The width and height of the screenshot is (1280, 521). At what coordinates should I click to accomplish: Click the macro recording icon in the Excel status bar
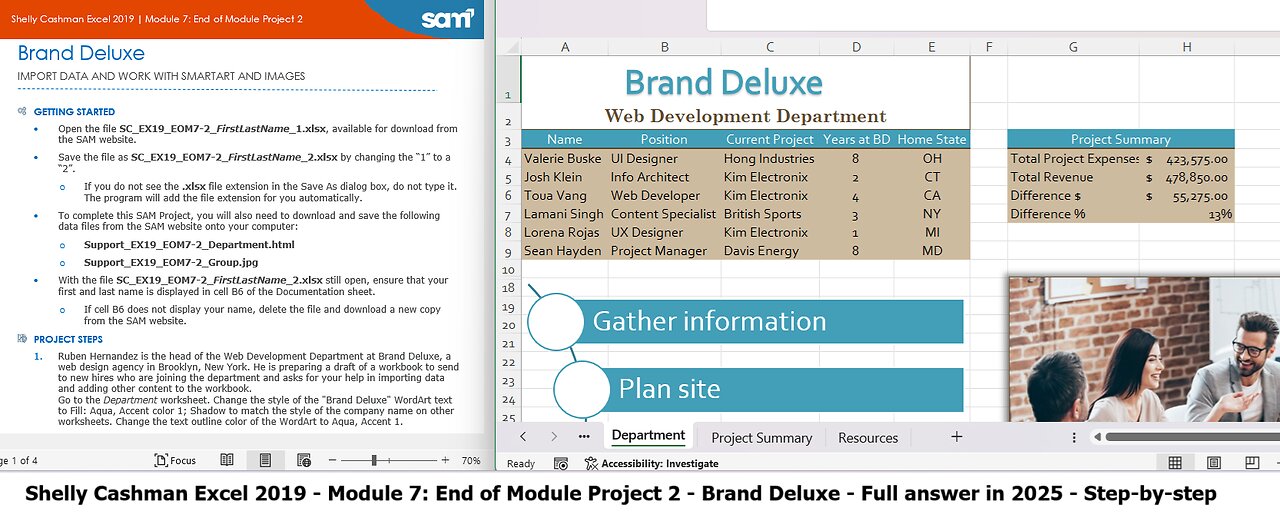[561, 463]
